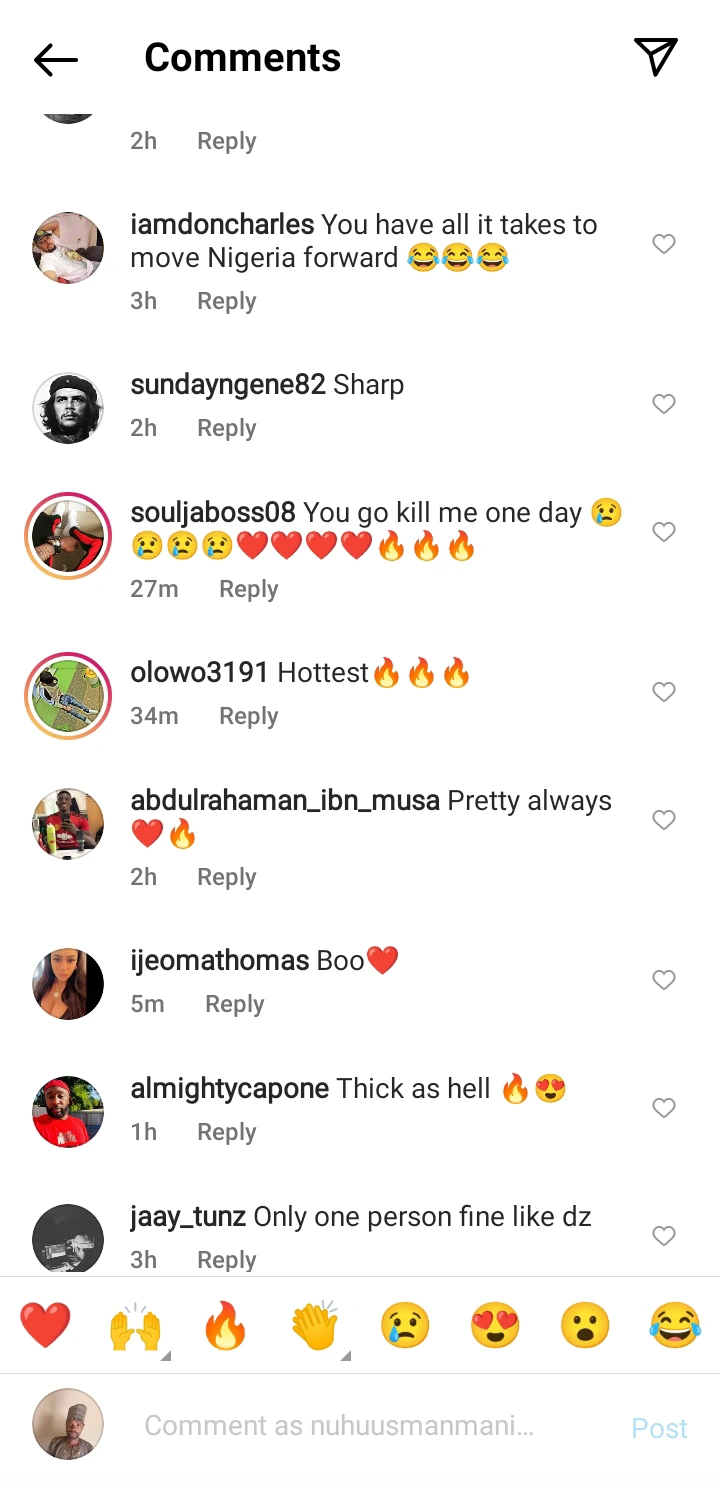The height and width of the screenshot is (1485, 720).
Task: Select the raised hands emoji reaction
Action: point(135,1324)
